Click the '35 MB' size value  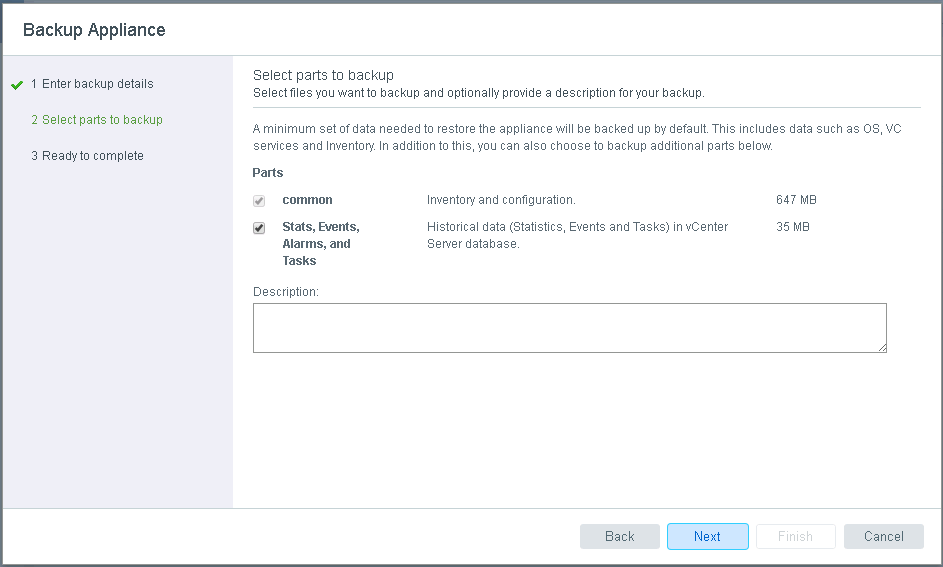tap(793, 227)
